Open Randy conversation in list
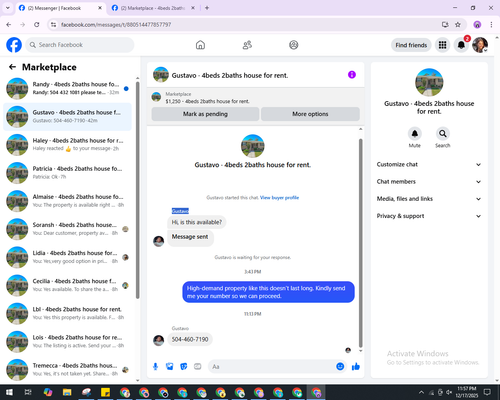500x400 pixels. coord(67,88)
